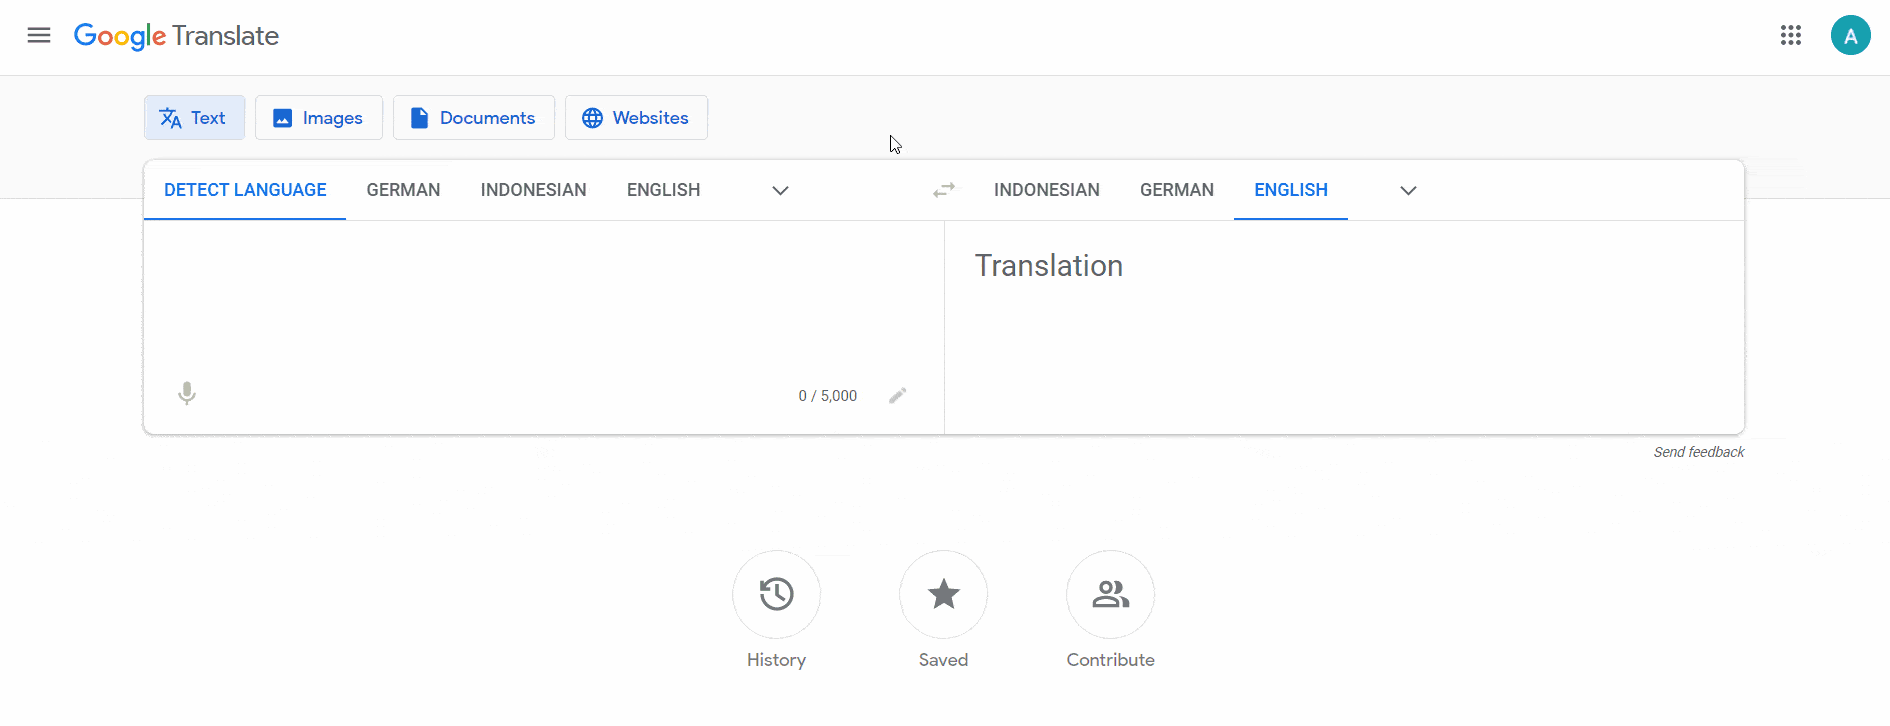The image size is (1890, 726).
Task: Click the Google Translate logo
Action: 176,36
